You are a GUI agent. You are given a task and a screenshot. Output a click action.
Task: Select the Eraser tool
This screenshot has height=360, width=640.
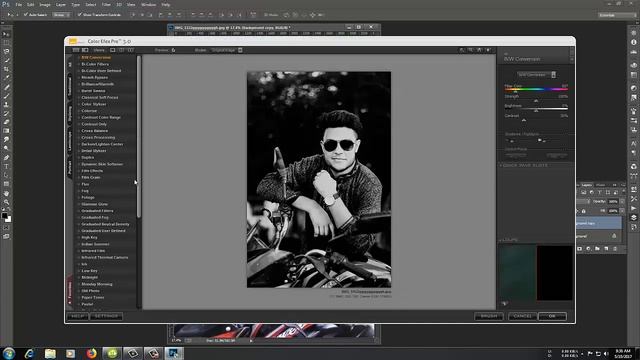pos(6,122)
